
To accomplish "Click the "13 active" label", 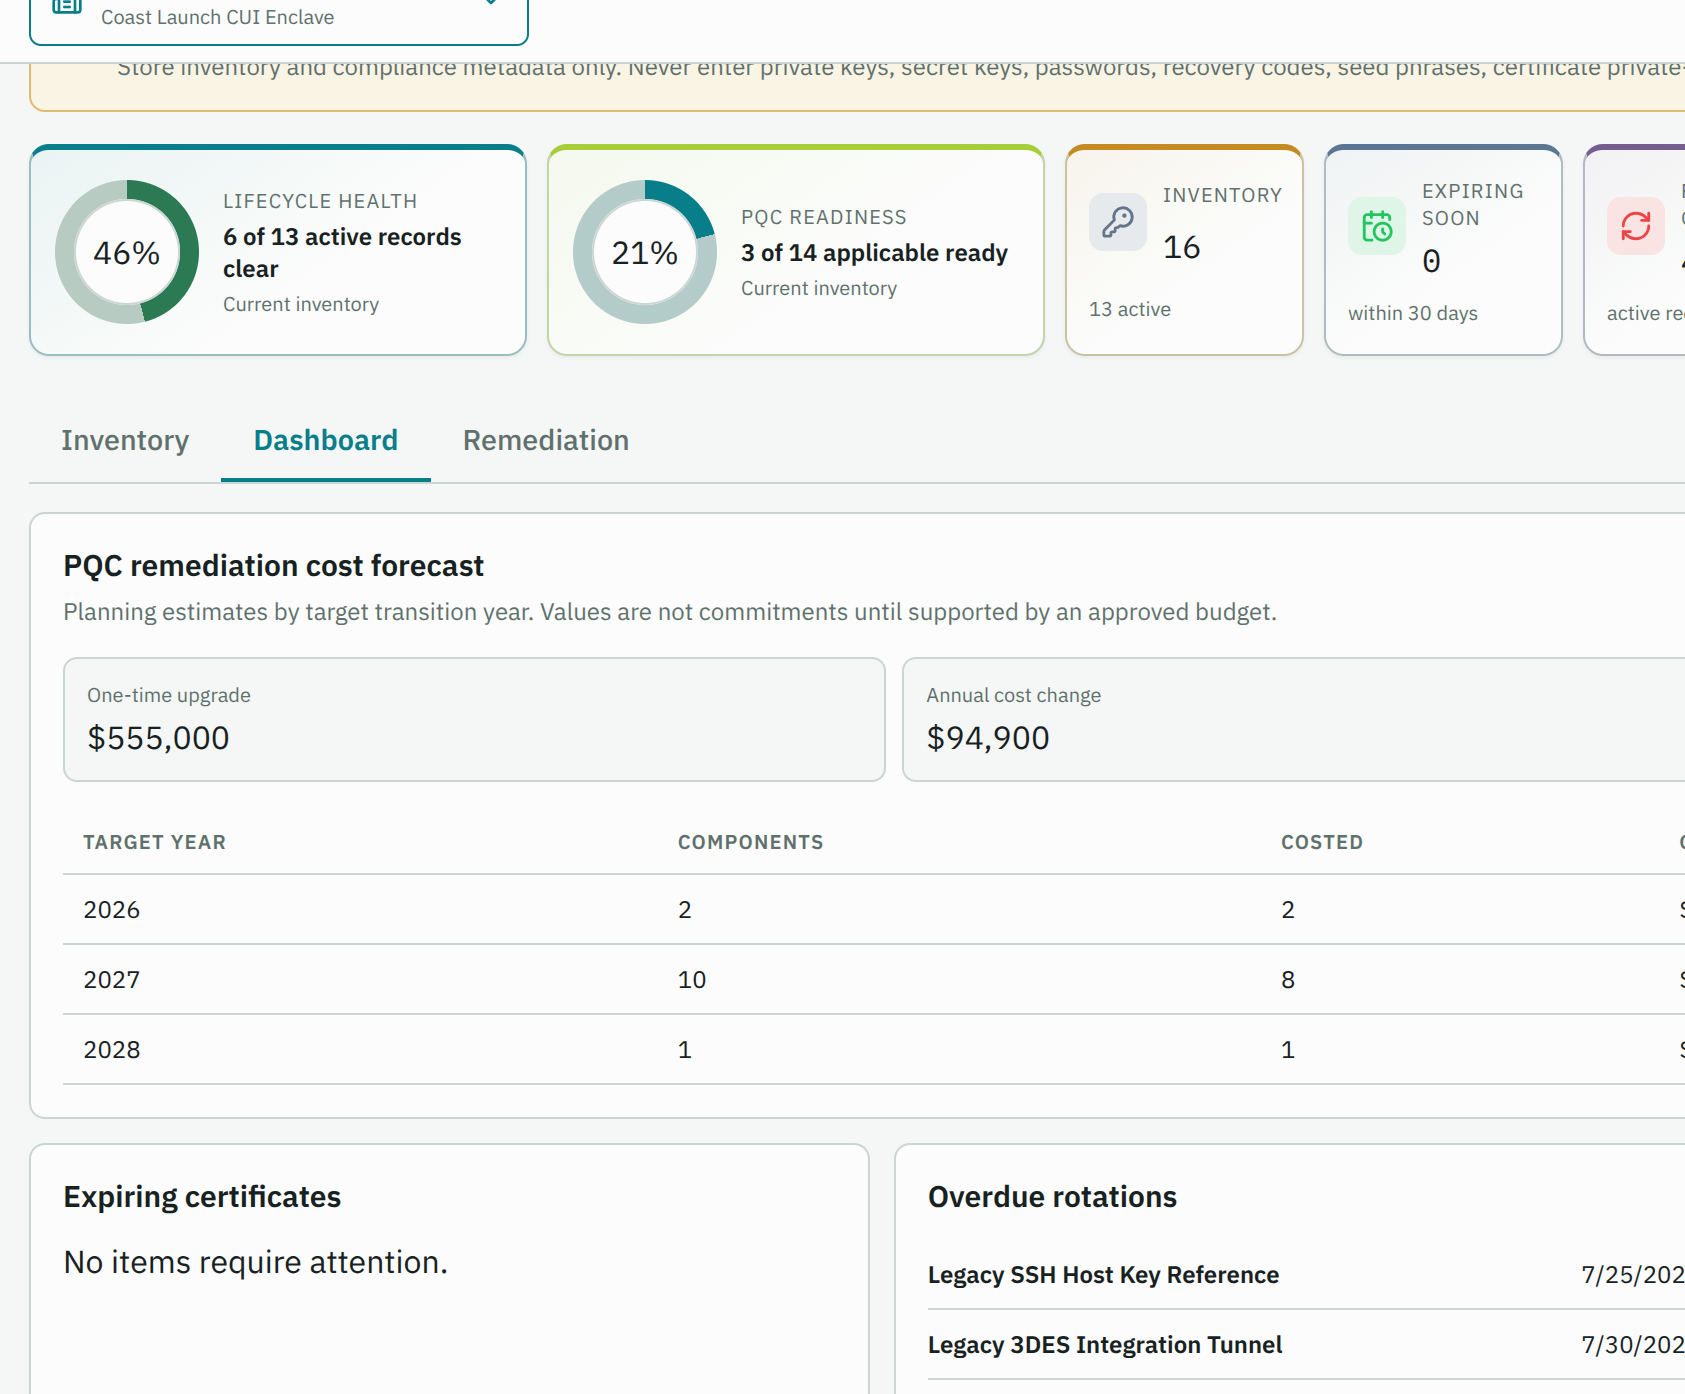I will click(1130, 309).
